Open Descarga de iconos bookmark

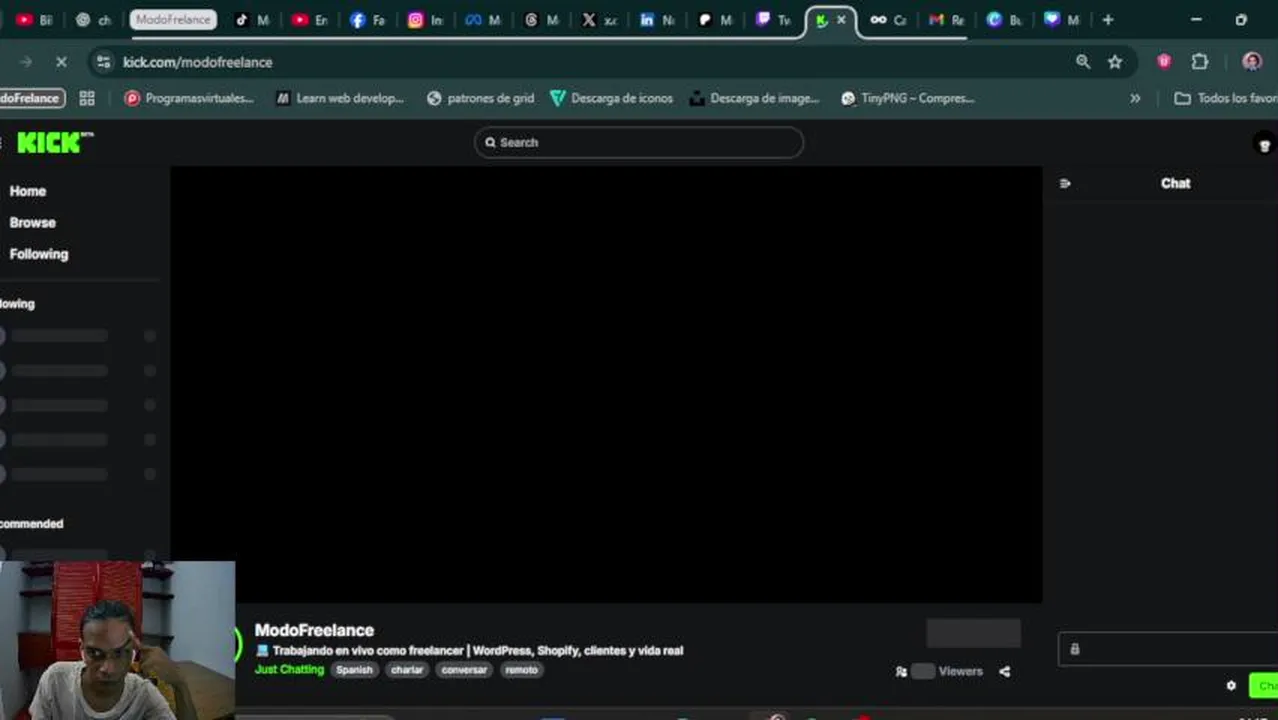pyautogui.click(x=611, y=98)
